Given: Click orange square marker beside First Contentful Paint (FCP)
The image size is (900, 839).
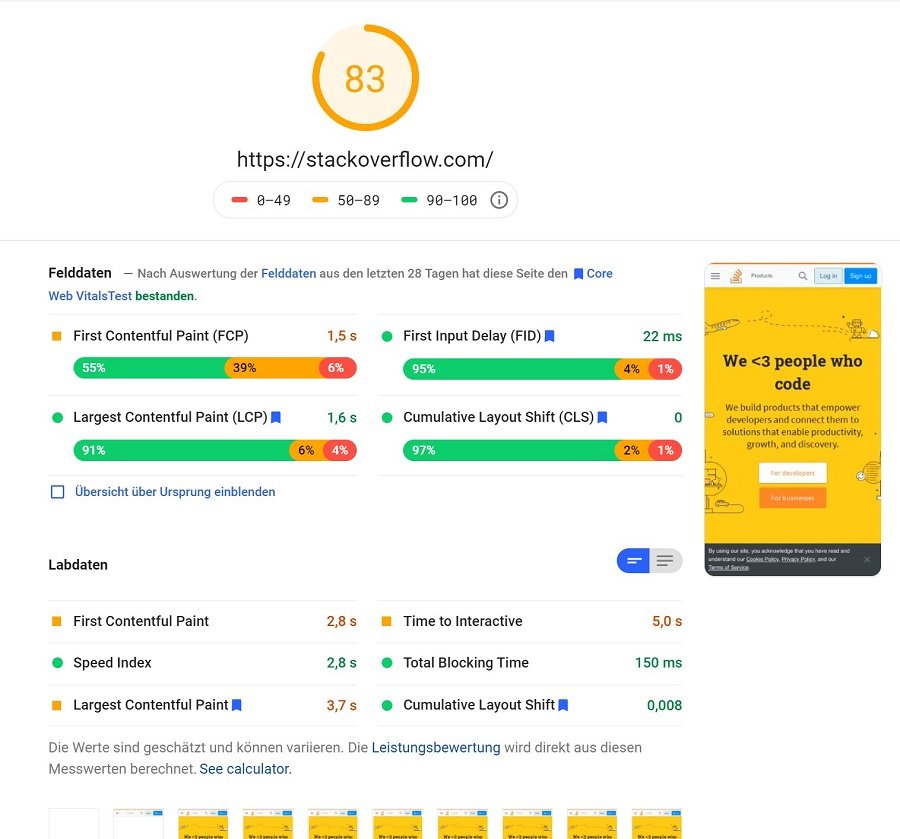Looking at the screenshot, I should pyautogui.click(x=57, y=336).
